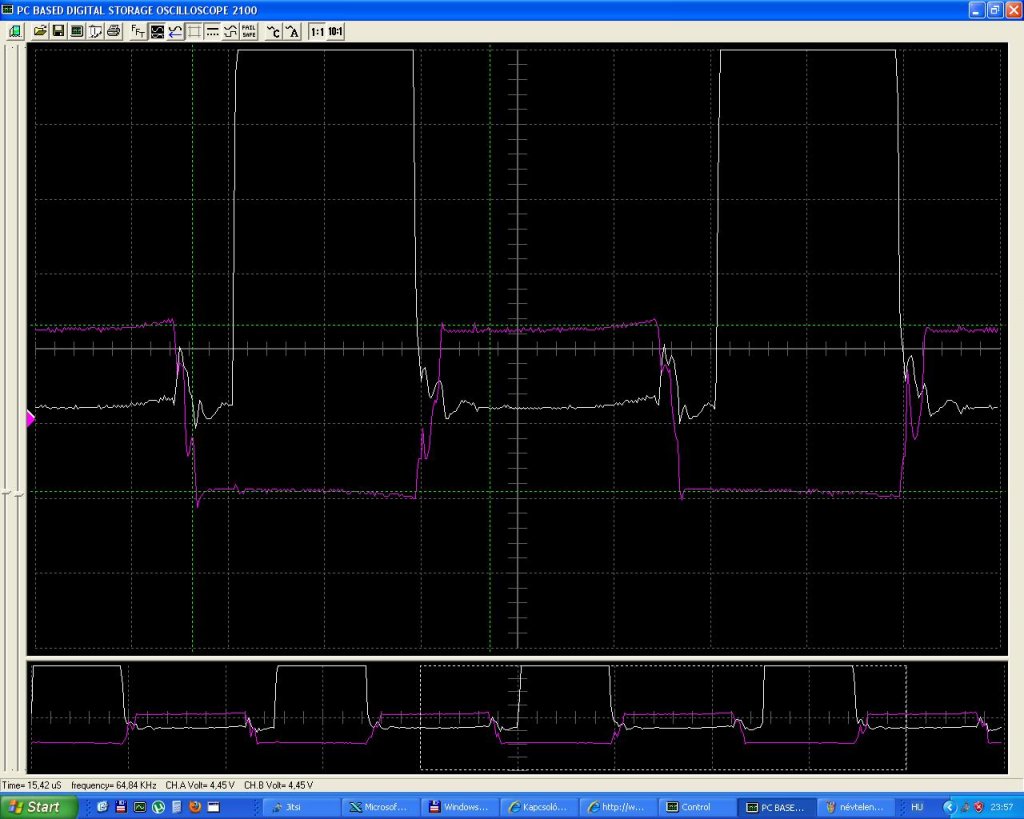Switch to the Control taskbar window
Screen dimensions: 1024x819
696,807
